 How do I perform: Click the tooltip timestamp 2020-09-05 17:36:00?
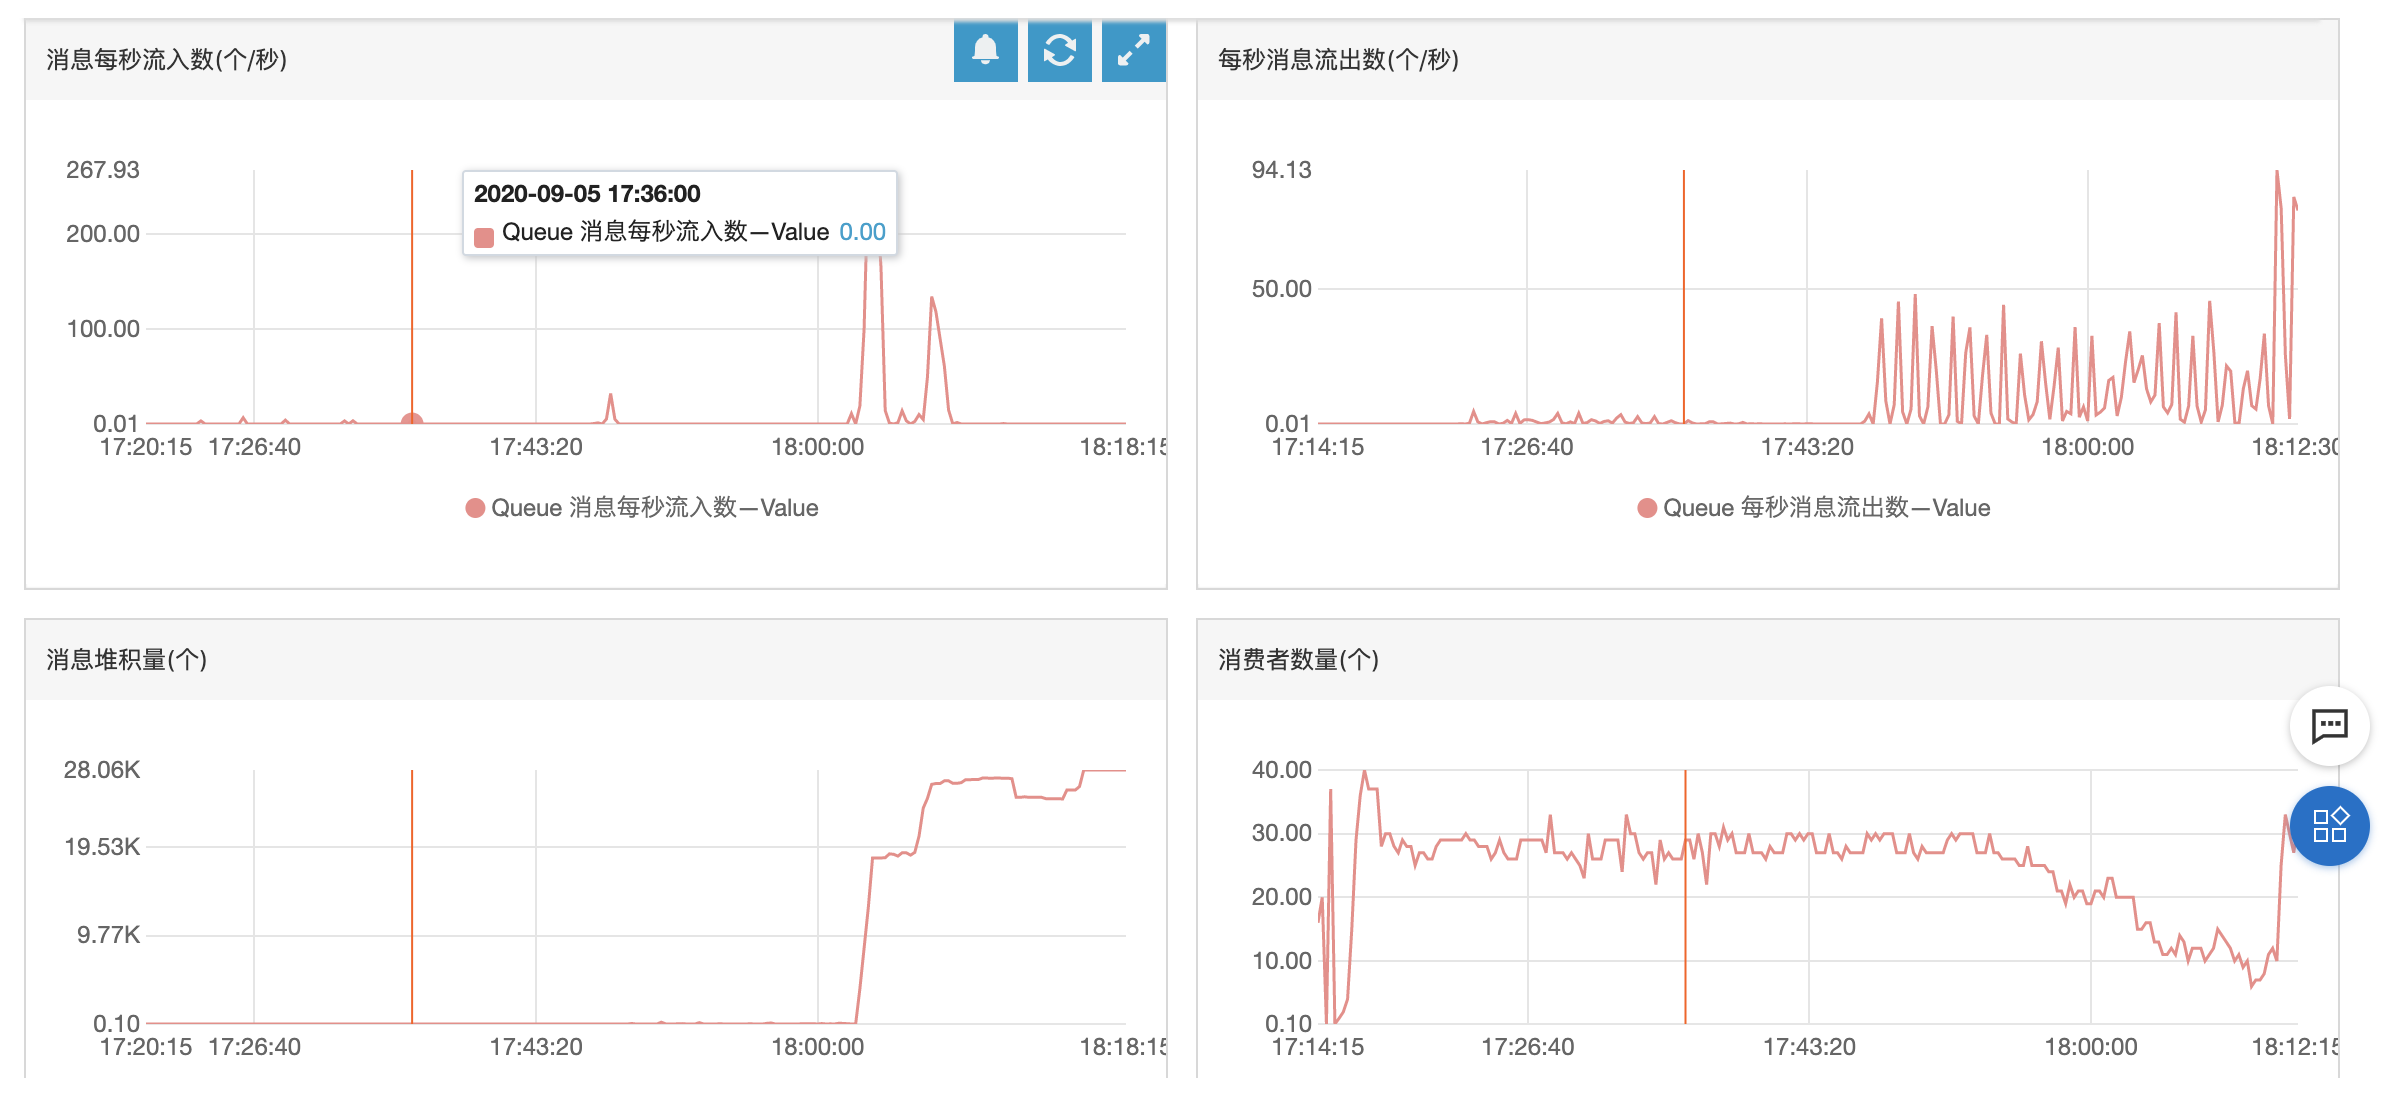point(588,194)
